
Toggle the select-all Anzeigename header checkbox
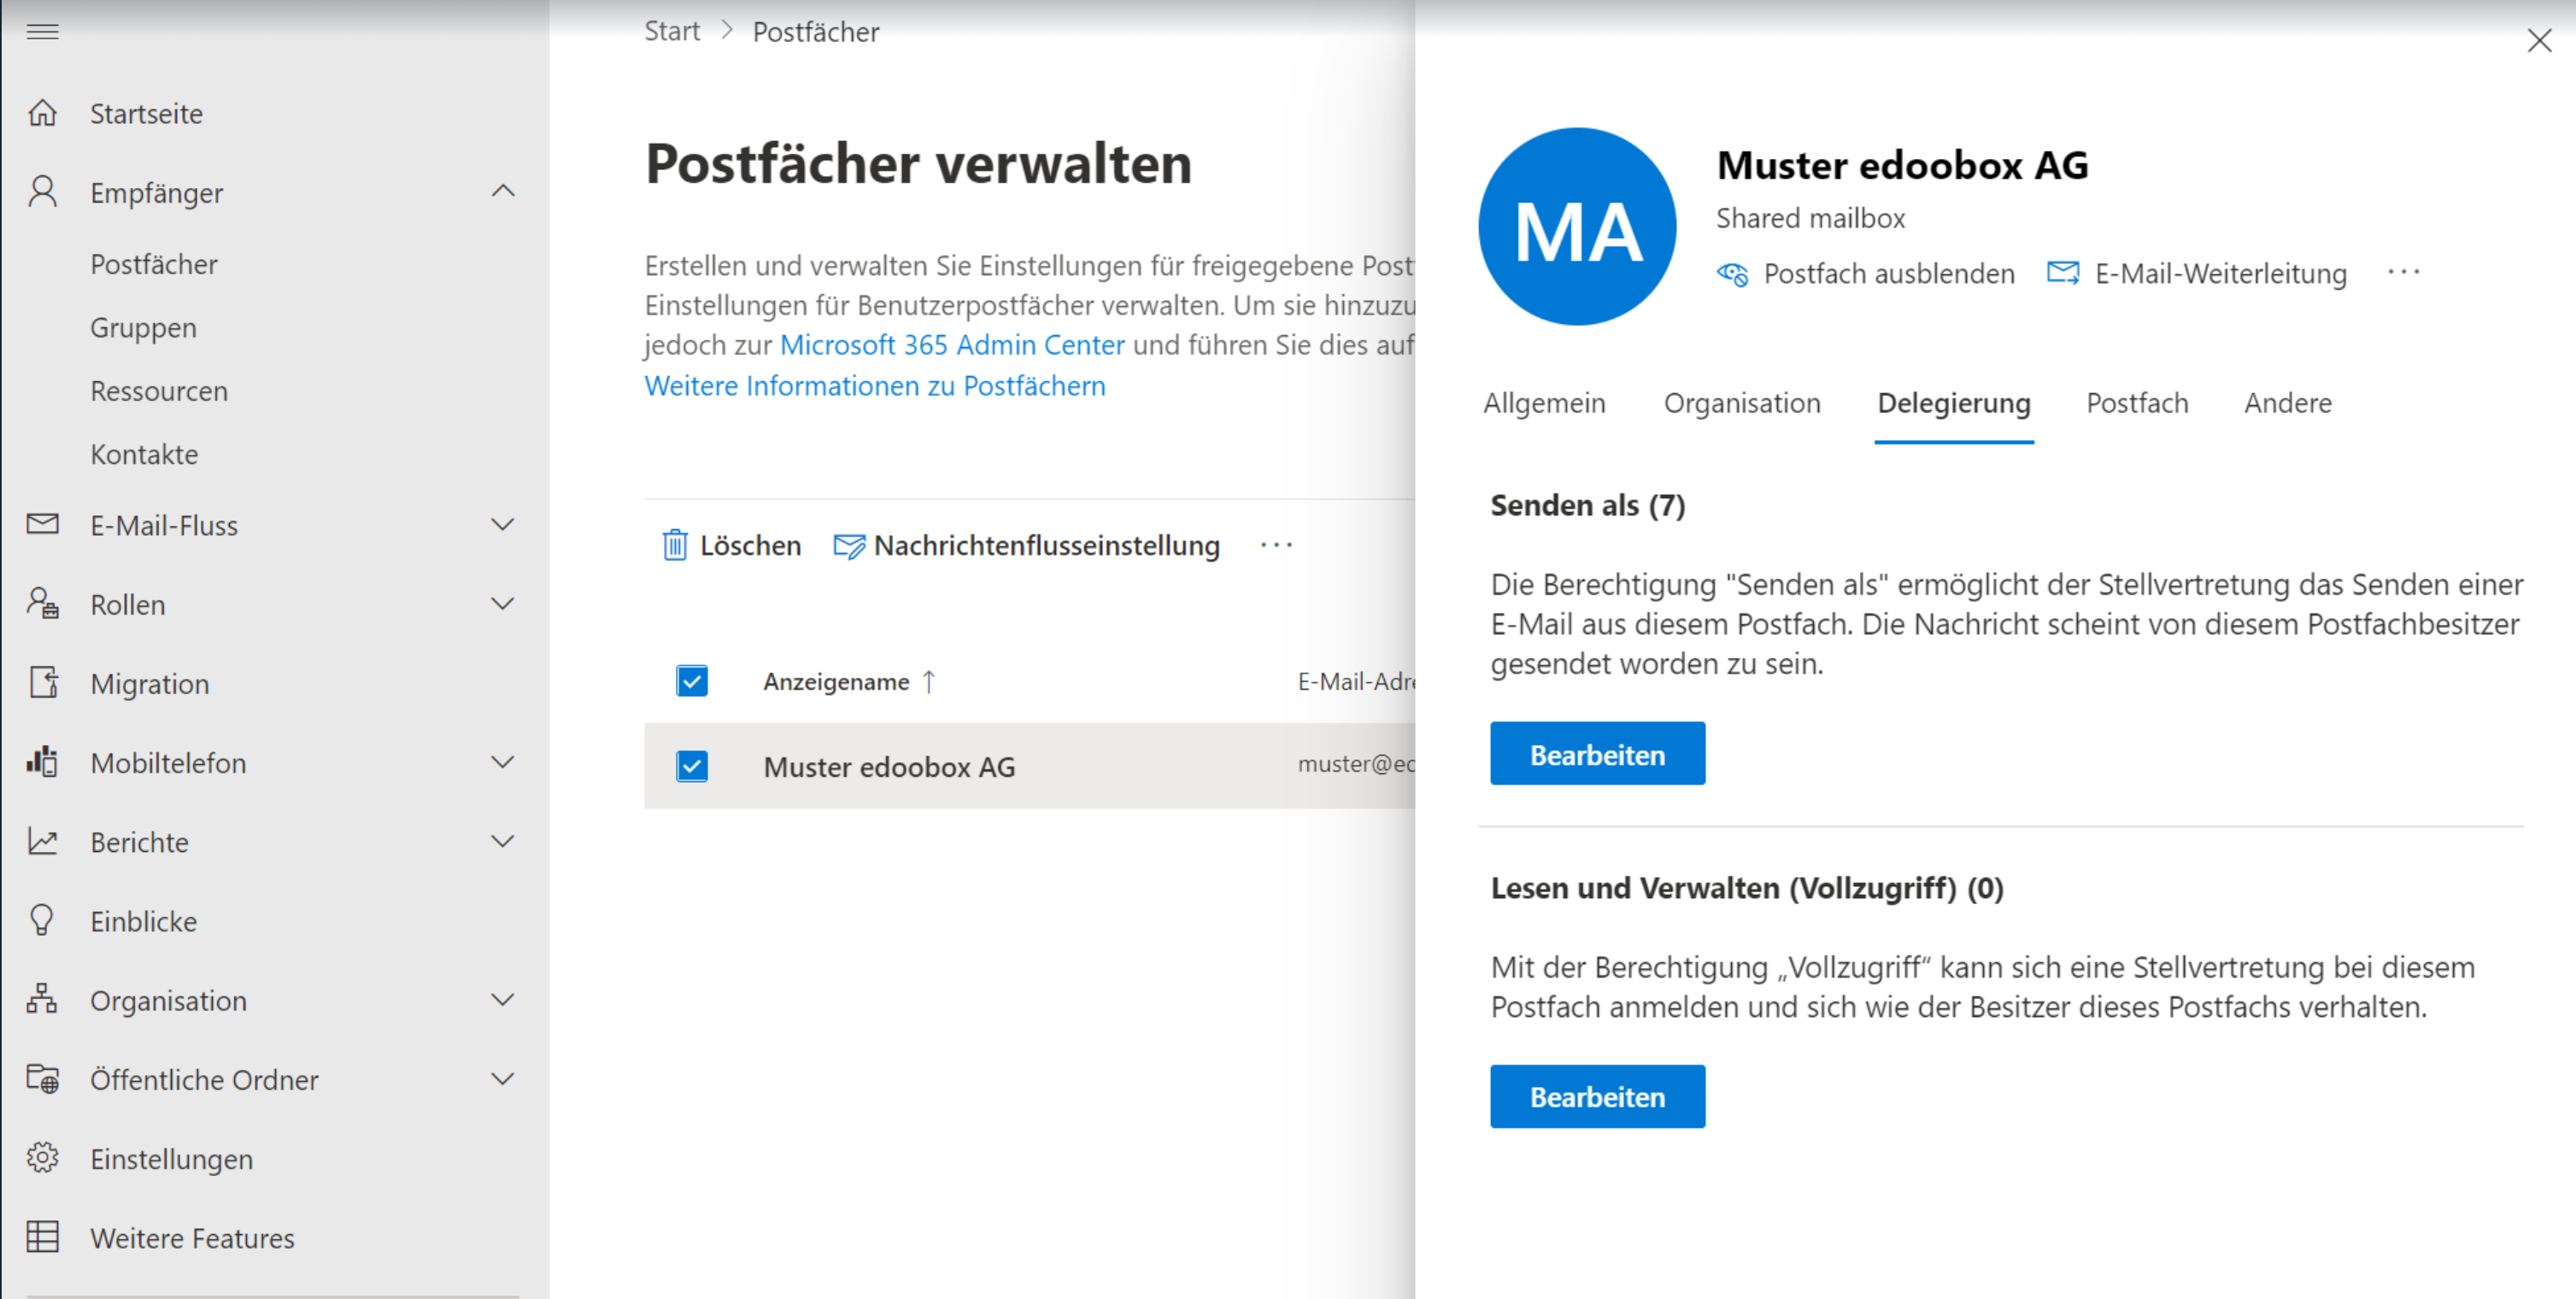692,681
